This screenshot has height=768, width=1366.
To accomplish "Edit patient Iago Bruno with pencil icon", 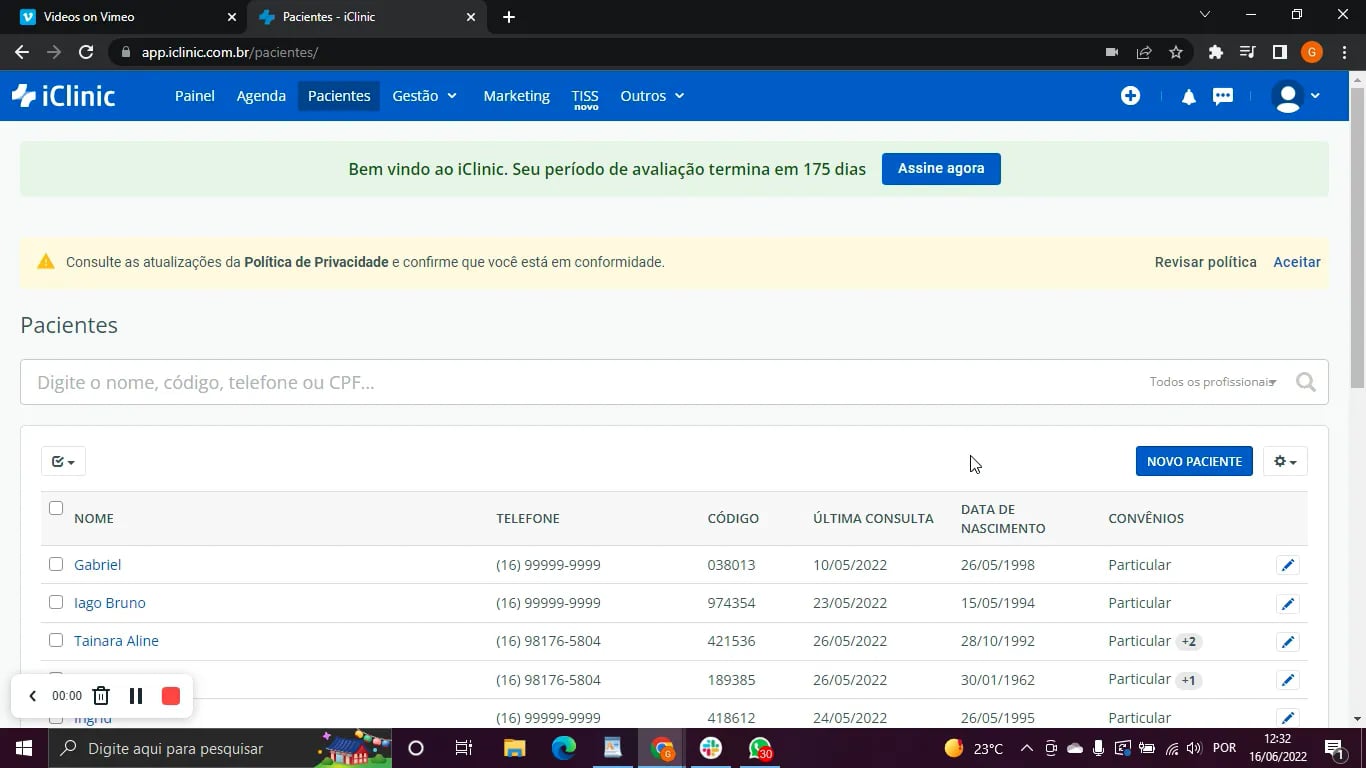I will click(1288, 603).
